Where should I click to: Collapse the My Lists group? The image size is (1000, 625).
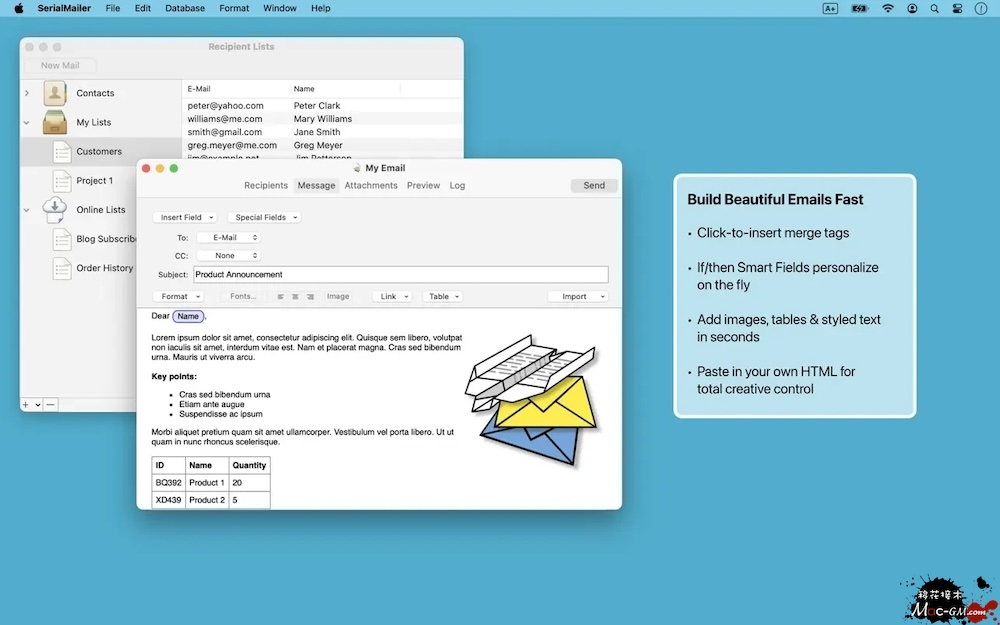[x=27, y=123]
